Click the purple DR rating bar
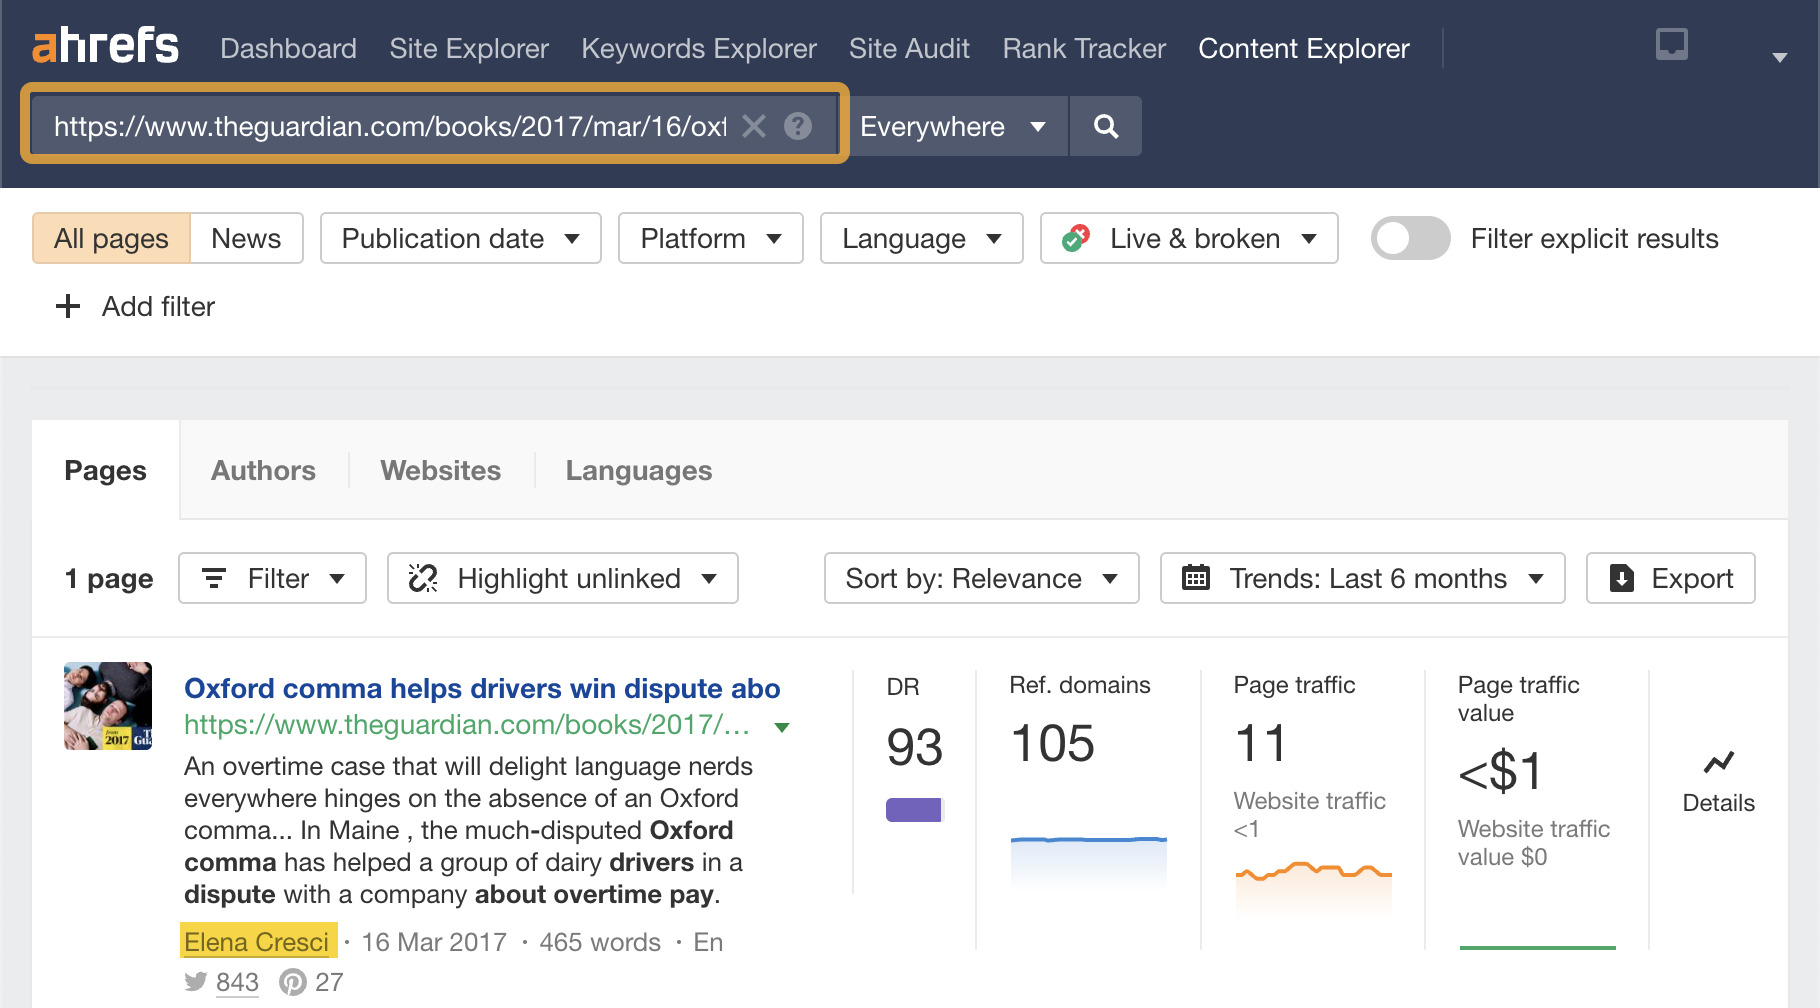Viewport: 1820px width, 1008px height. [913, 808]
